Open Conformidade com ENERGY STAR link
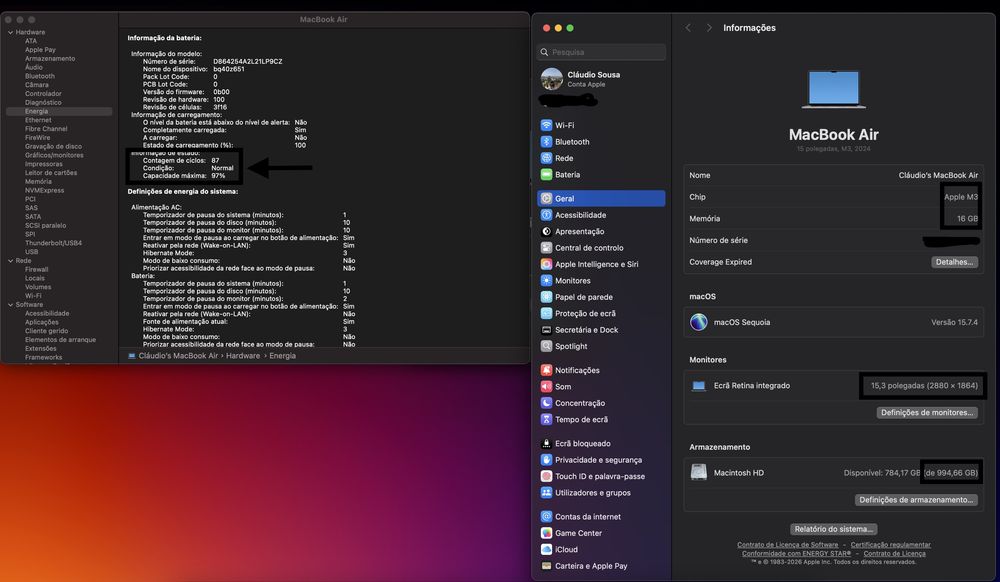 click(797, 553)
